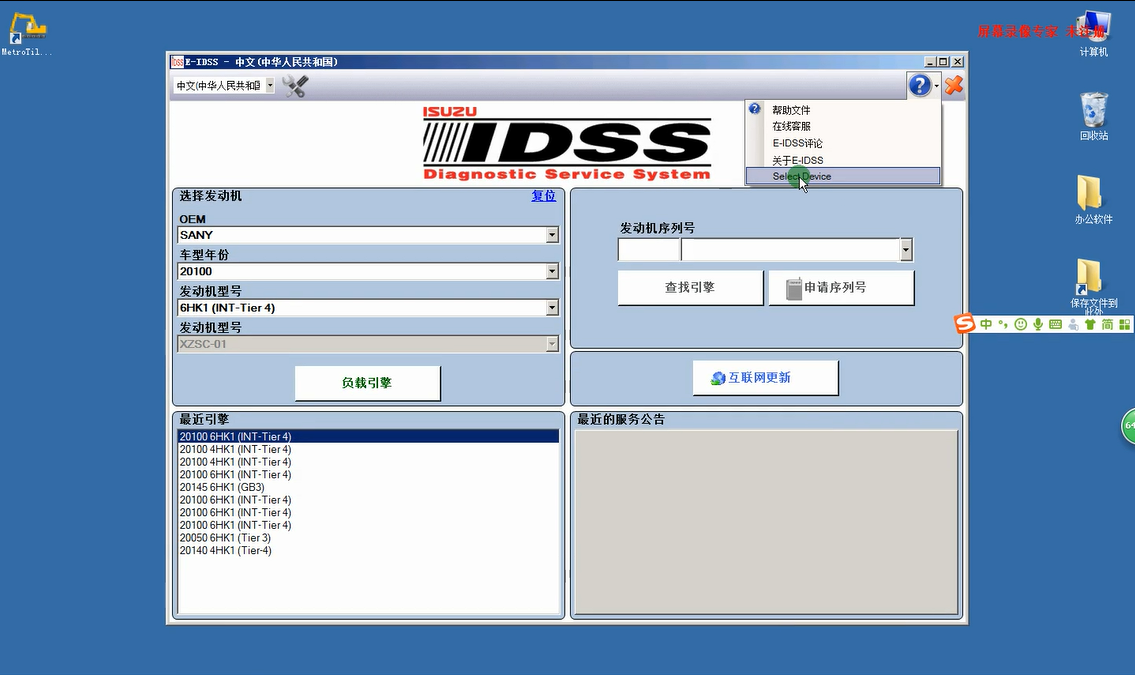Click the 互联网更新 internet update button
The height and width of the screenshot is (675, 1135).
(x=765, y=378)
